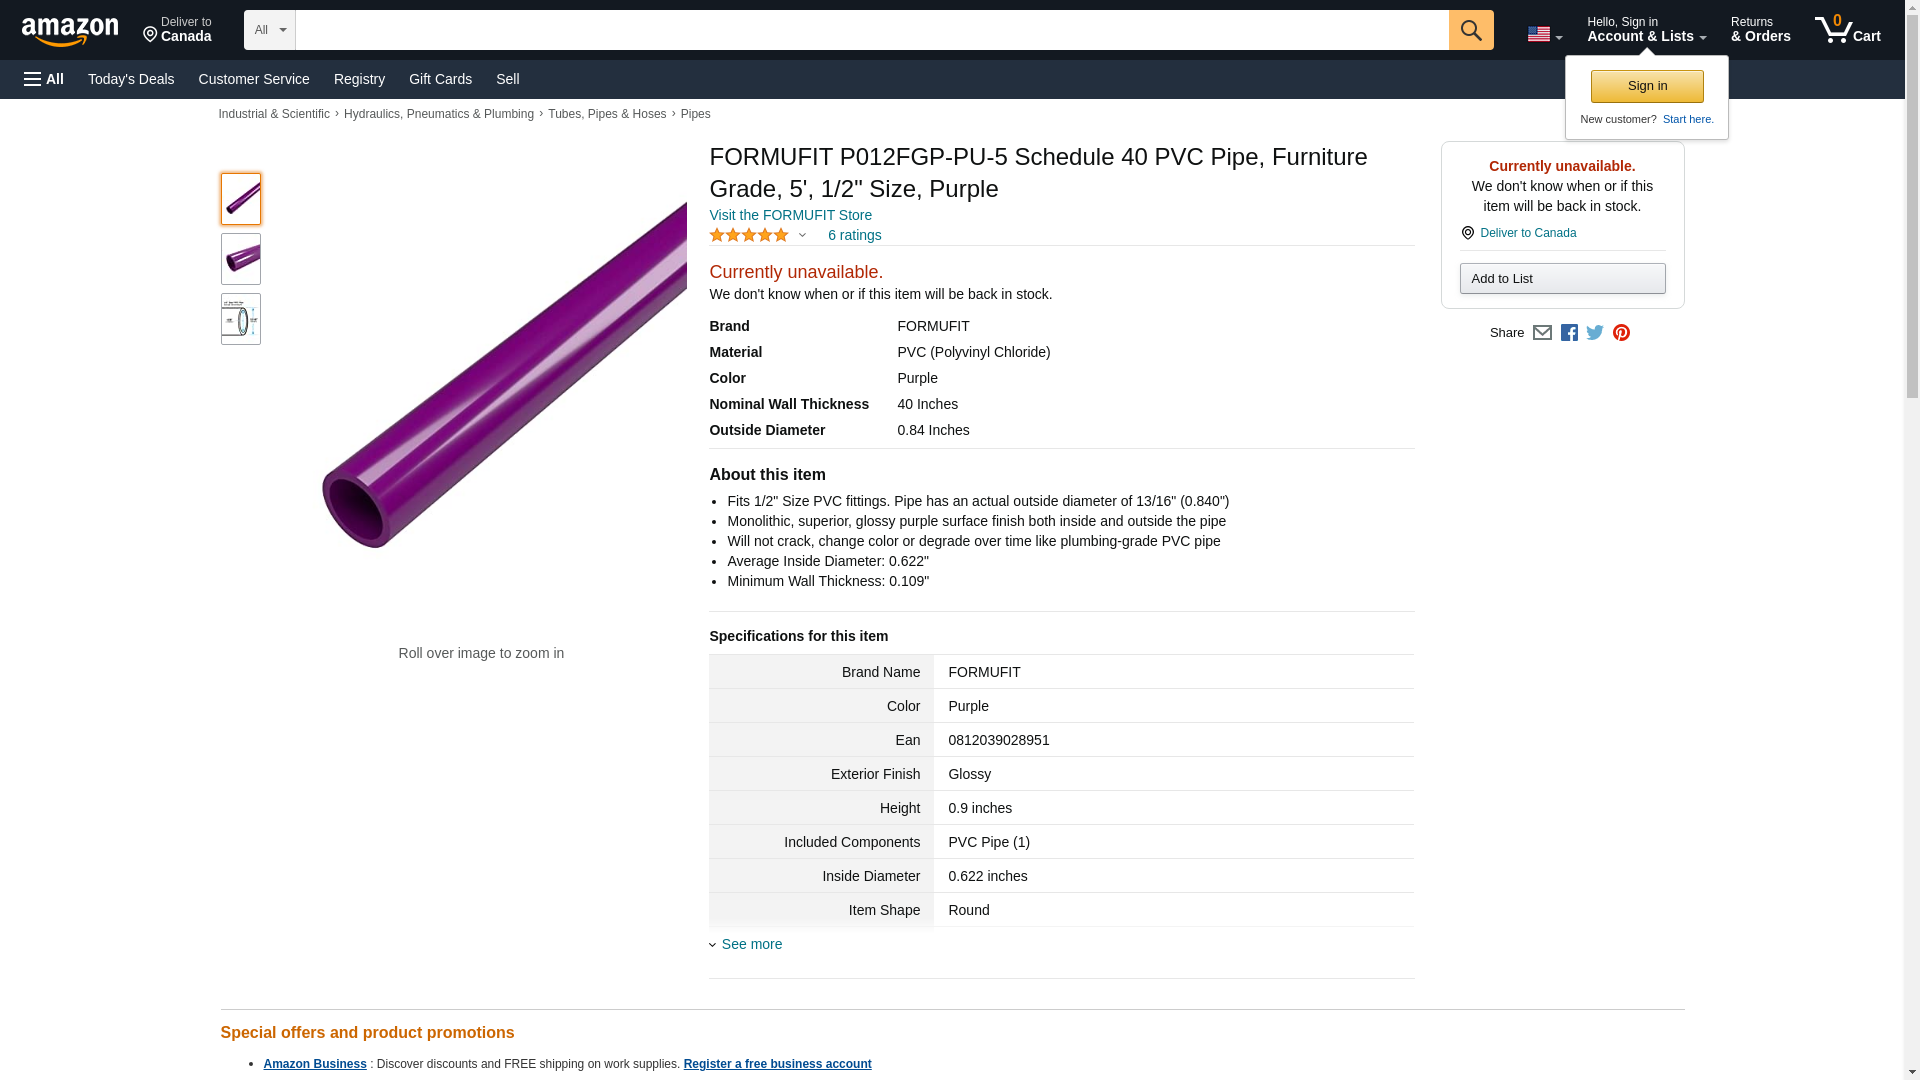Open the language flag selector

point(1544,34)
